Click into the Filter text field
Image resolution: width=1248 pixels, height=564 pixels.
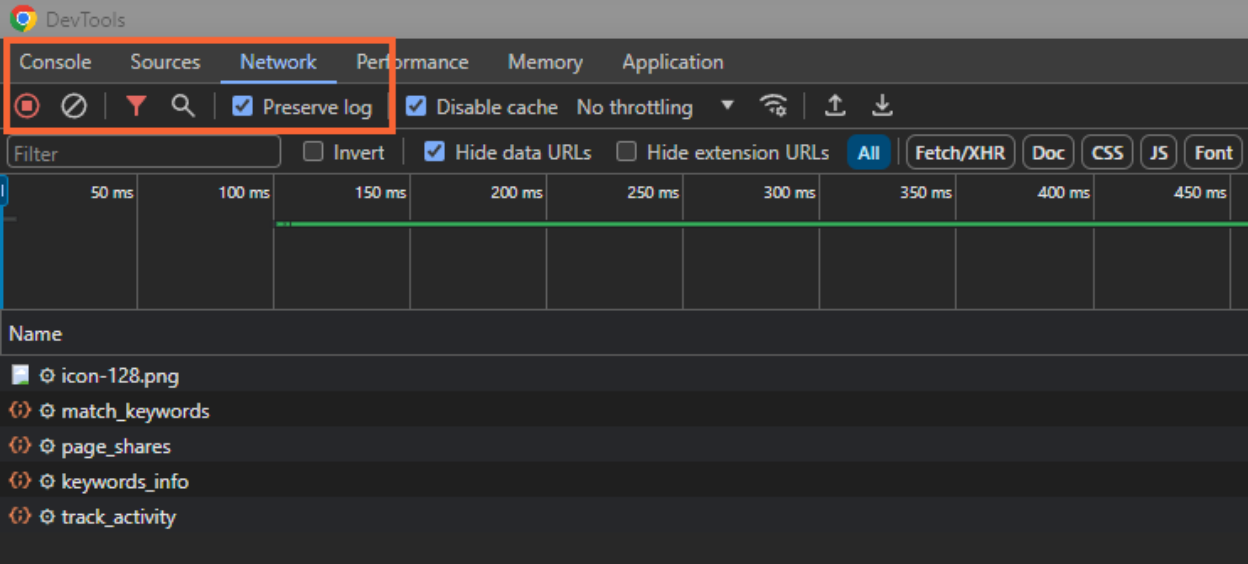click(144, 153)
